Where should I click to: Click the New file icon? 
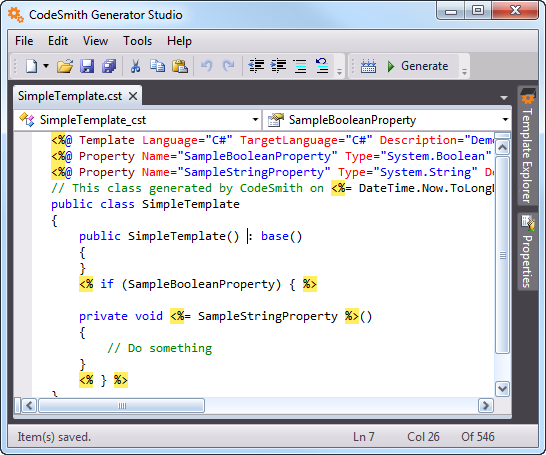tap(31, 66)
